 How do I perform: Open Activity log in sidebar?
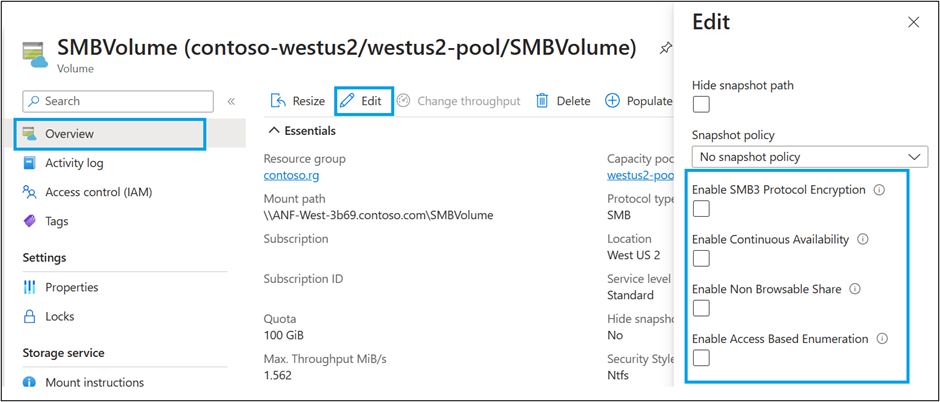(74, 163)
